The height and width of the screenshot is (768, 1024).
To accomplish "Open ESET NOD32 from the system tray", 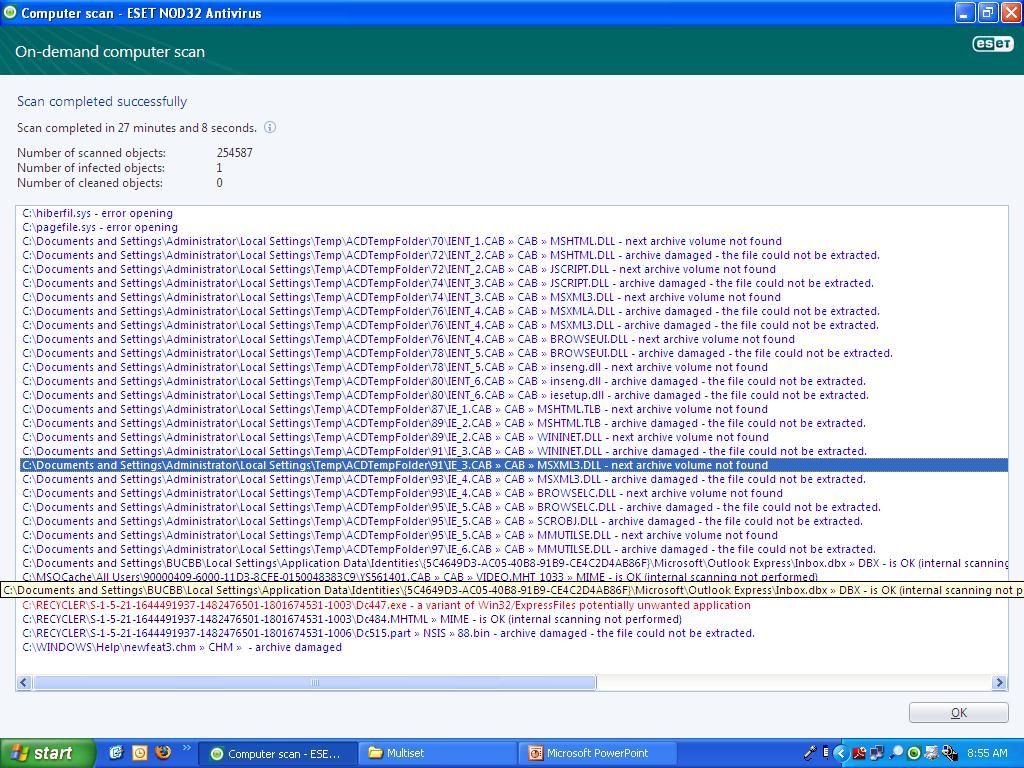I will [x=914, y=754].
